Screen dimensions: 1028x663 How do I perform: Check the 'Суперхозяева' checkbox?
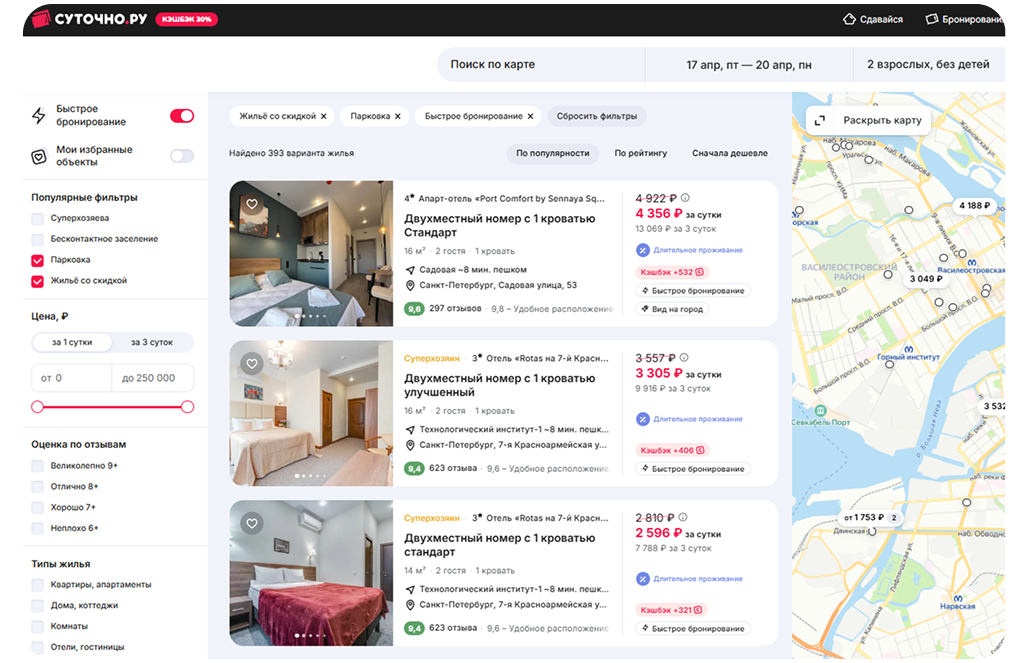[38, 218]
